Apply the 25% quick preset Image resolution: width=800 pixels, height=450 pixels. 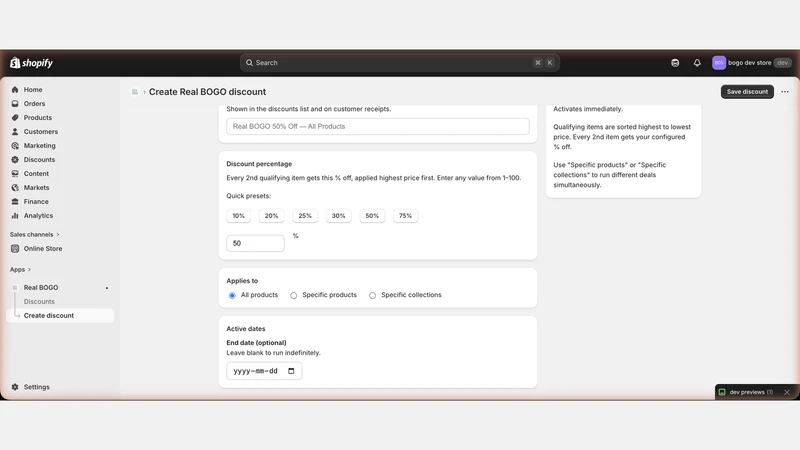305,216
